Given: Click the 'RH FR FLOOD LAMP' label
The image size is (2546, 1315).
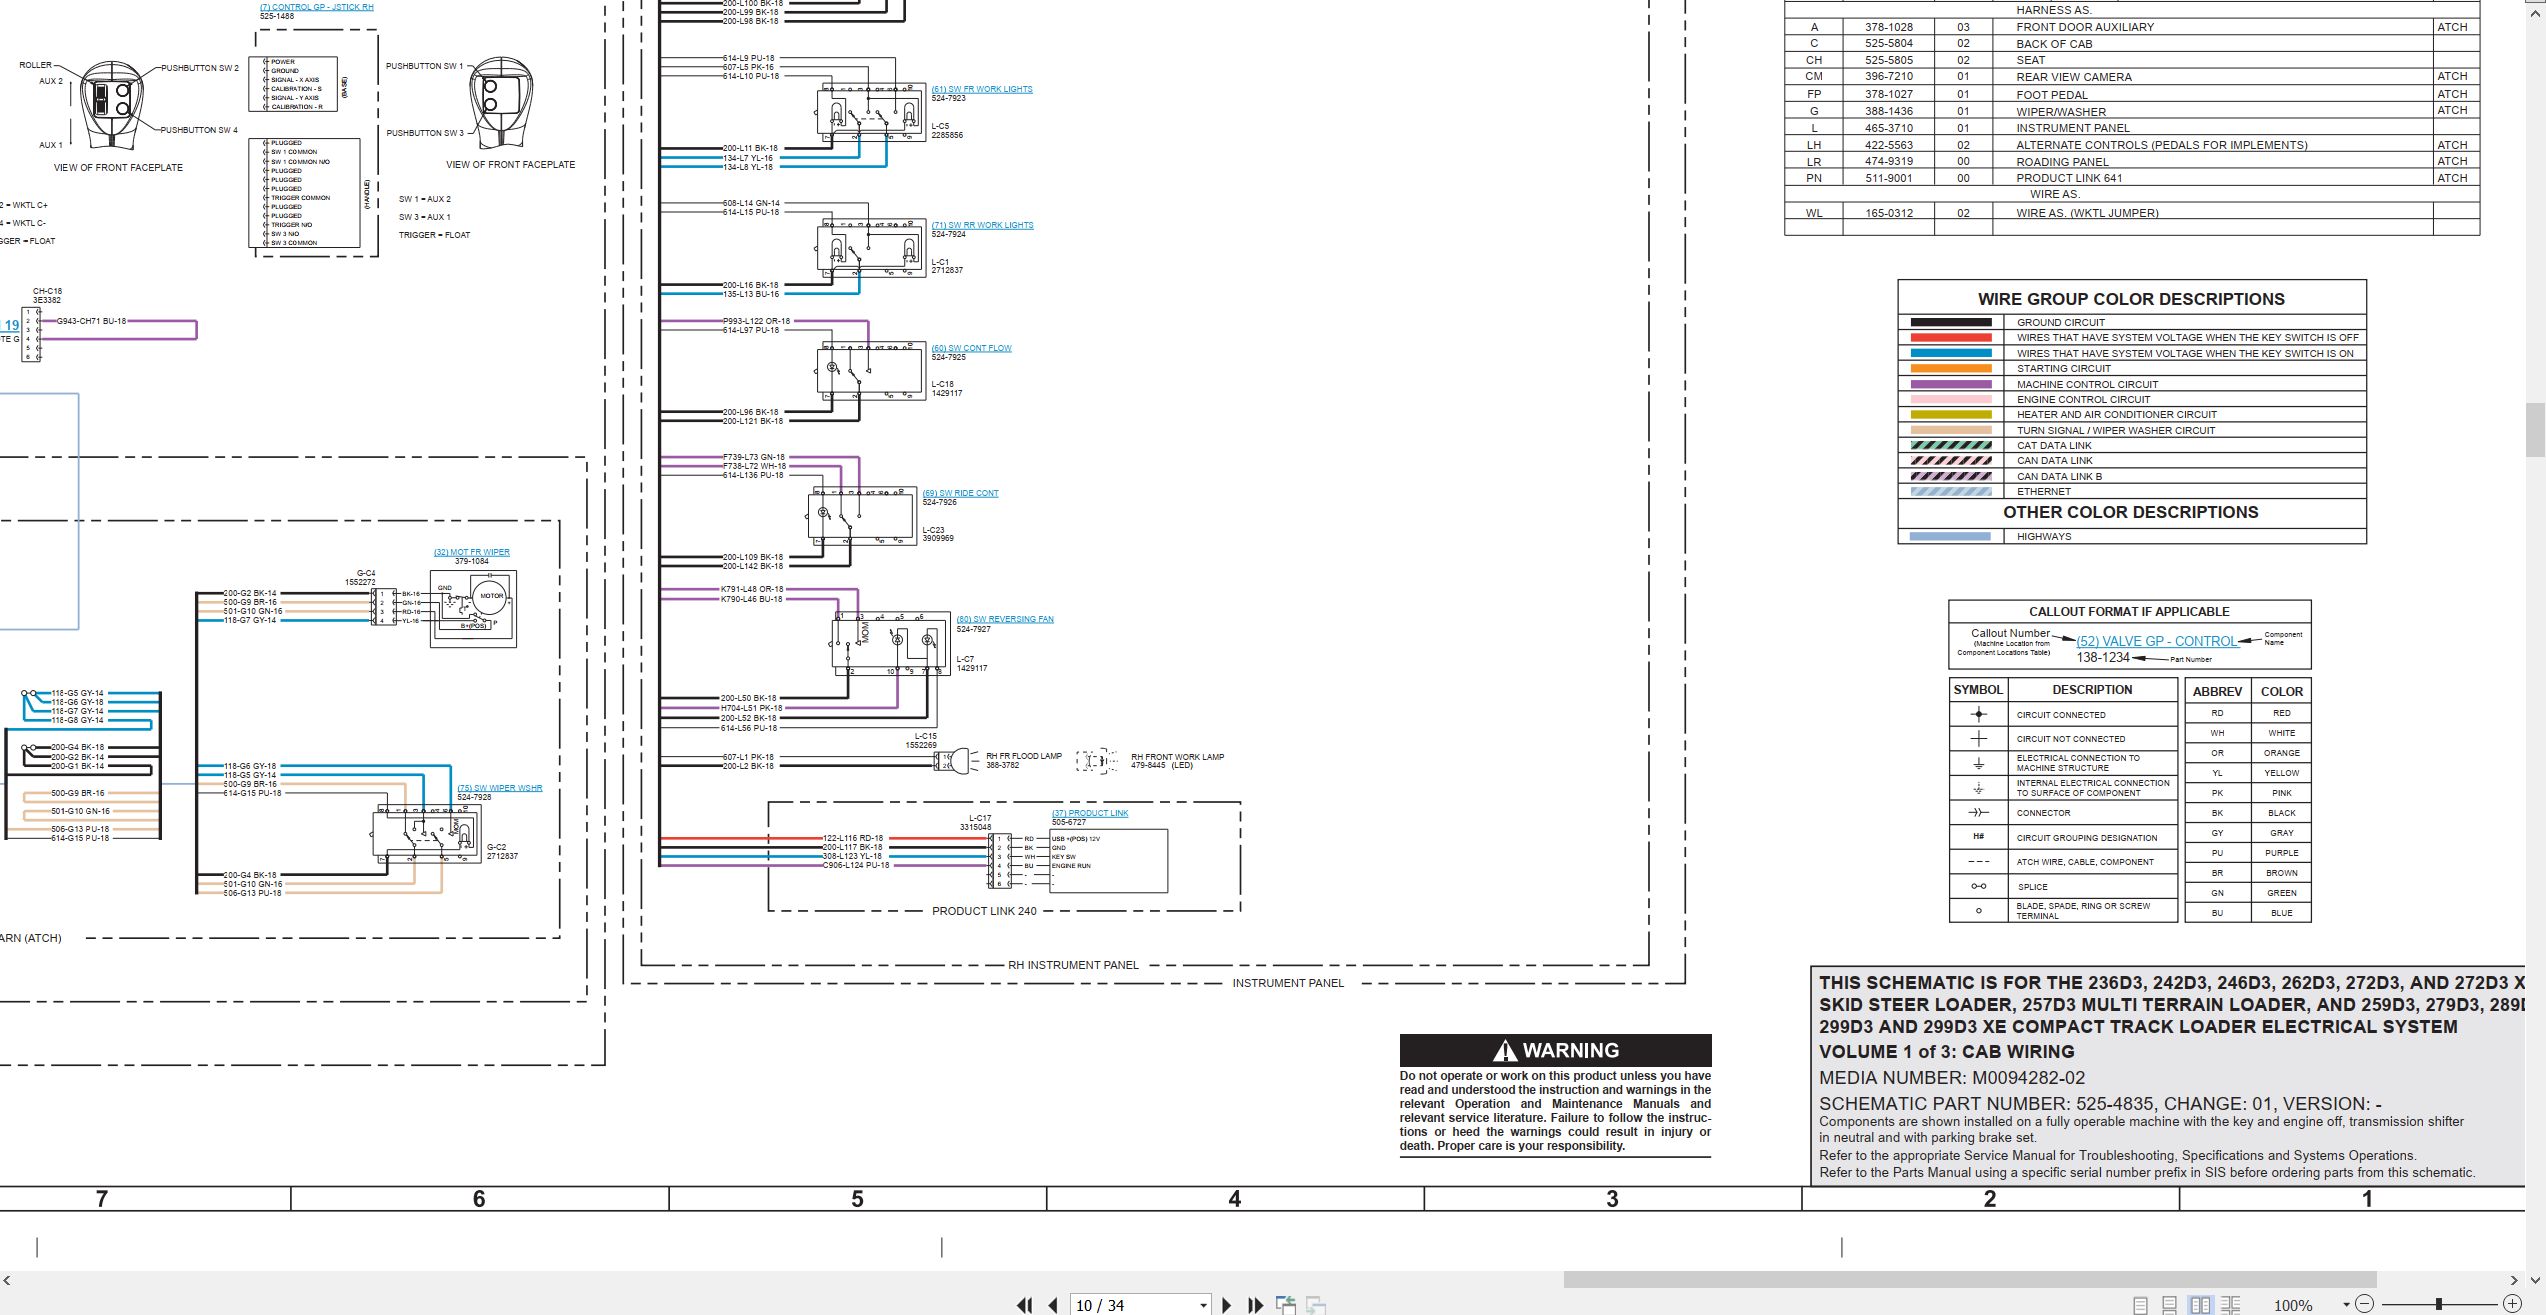Looking at the screenshot, I should (1023, 756).
